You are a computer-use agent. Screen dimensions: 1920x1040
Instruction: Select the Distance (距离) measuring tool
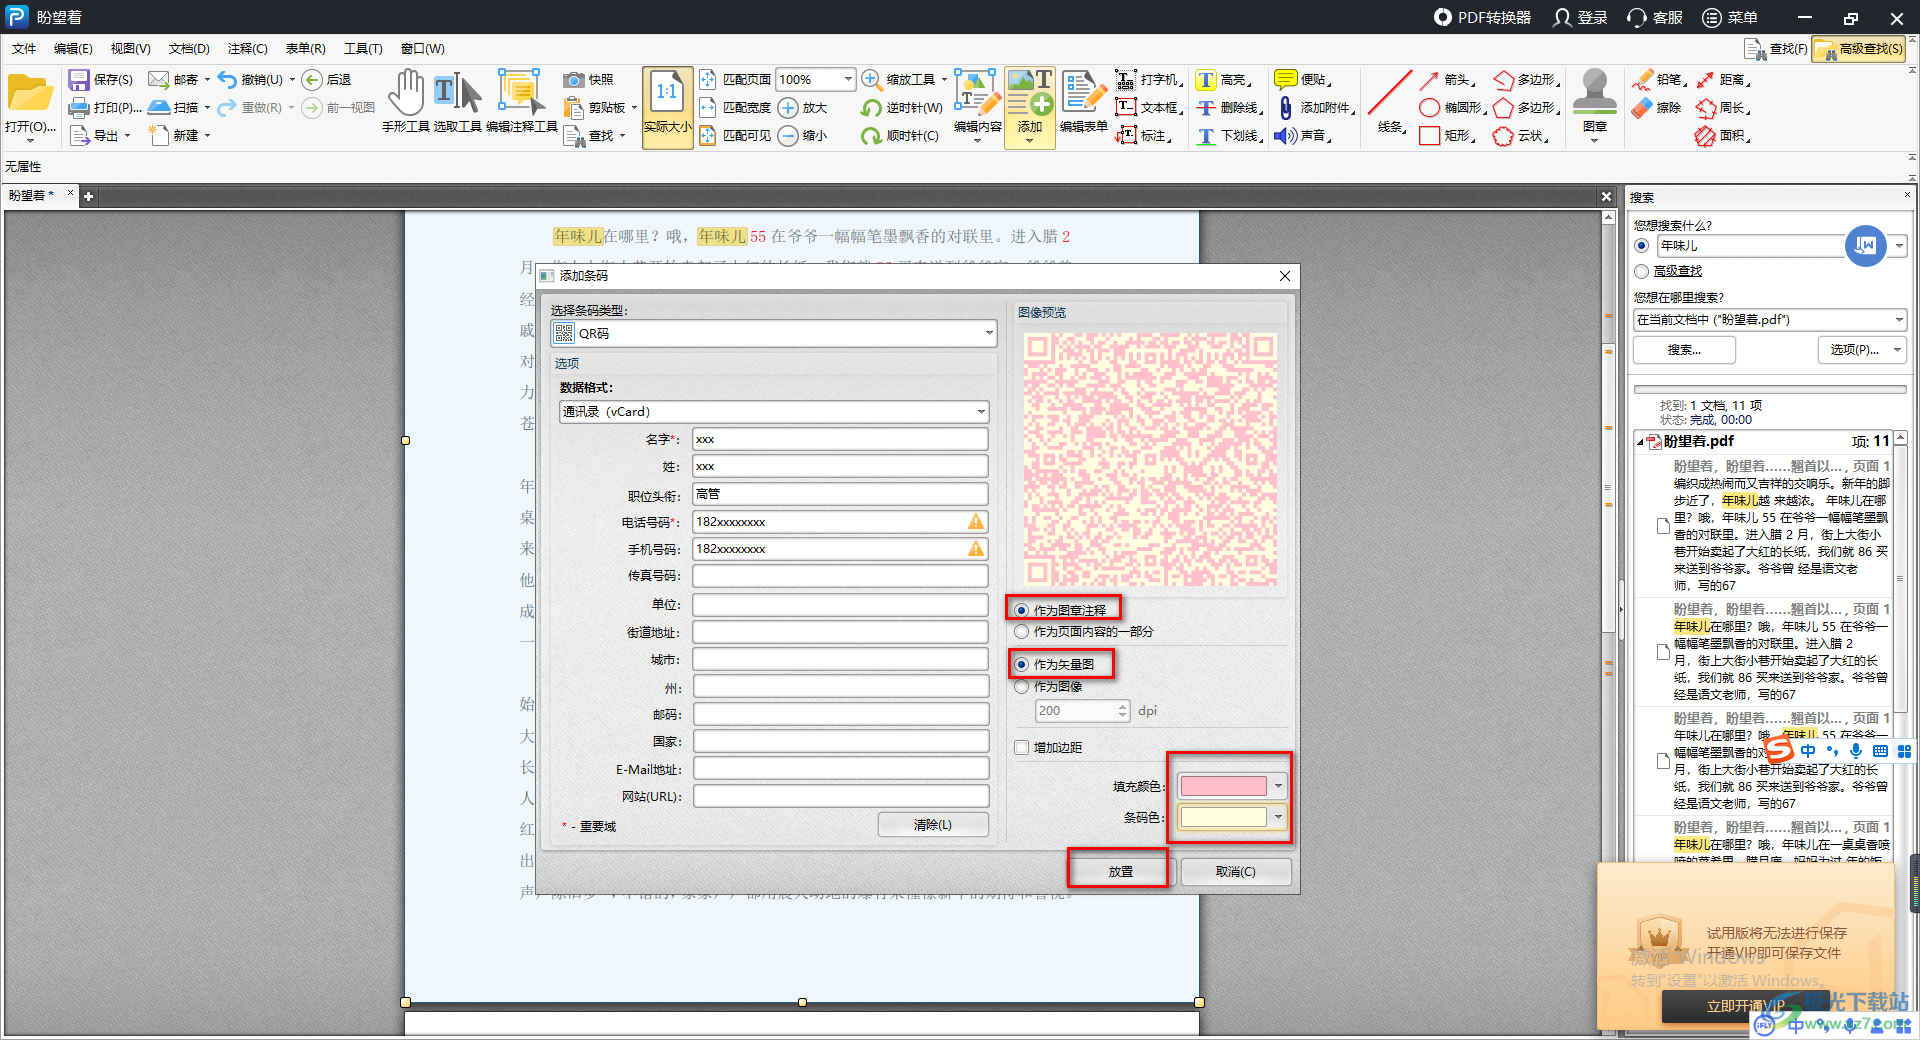point(1723,80)
